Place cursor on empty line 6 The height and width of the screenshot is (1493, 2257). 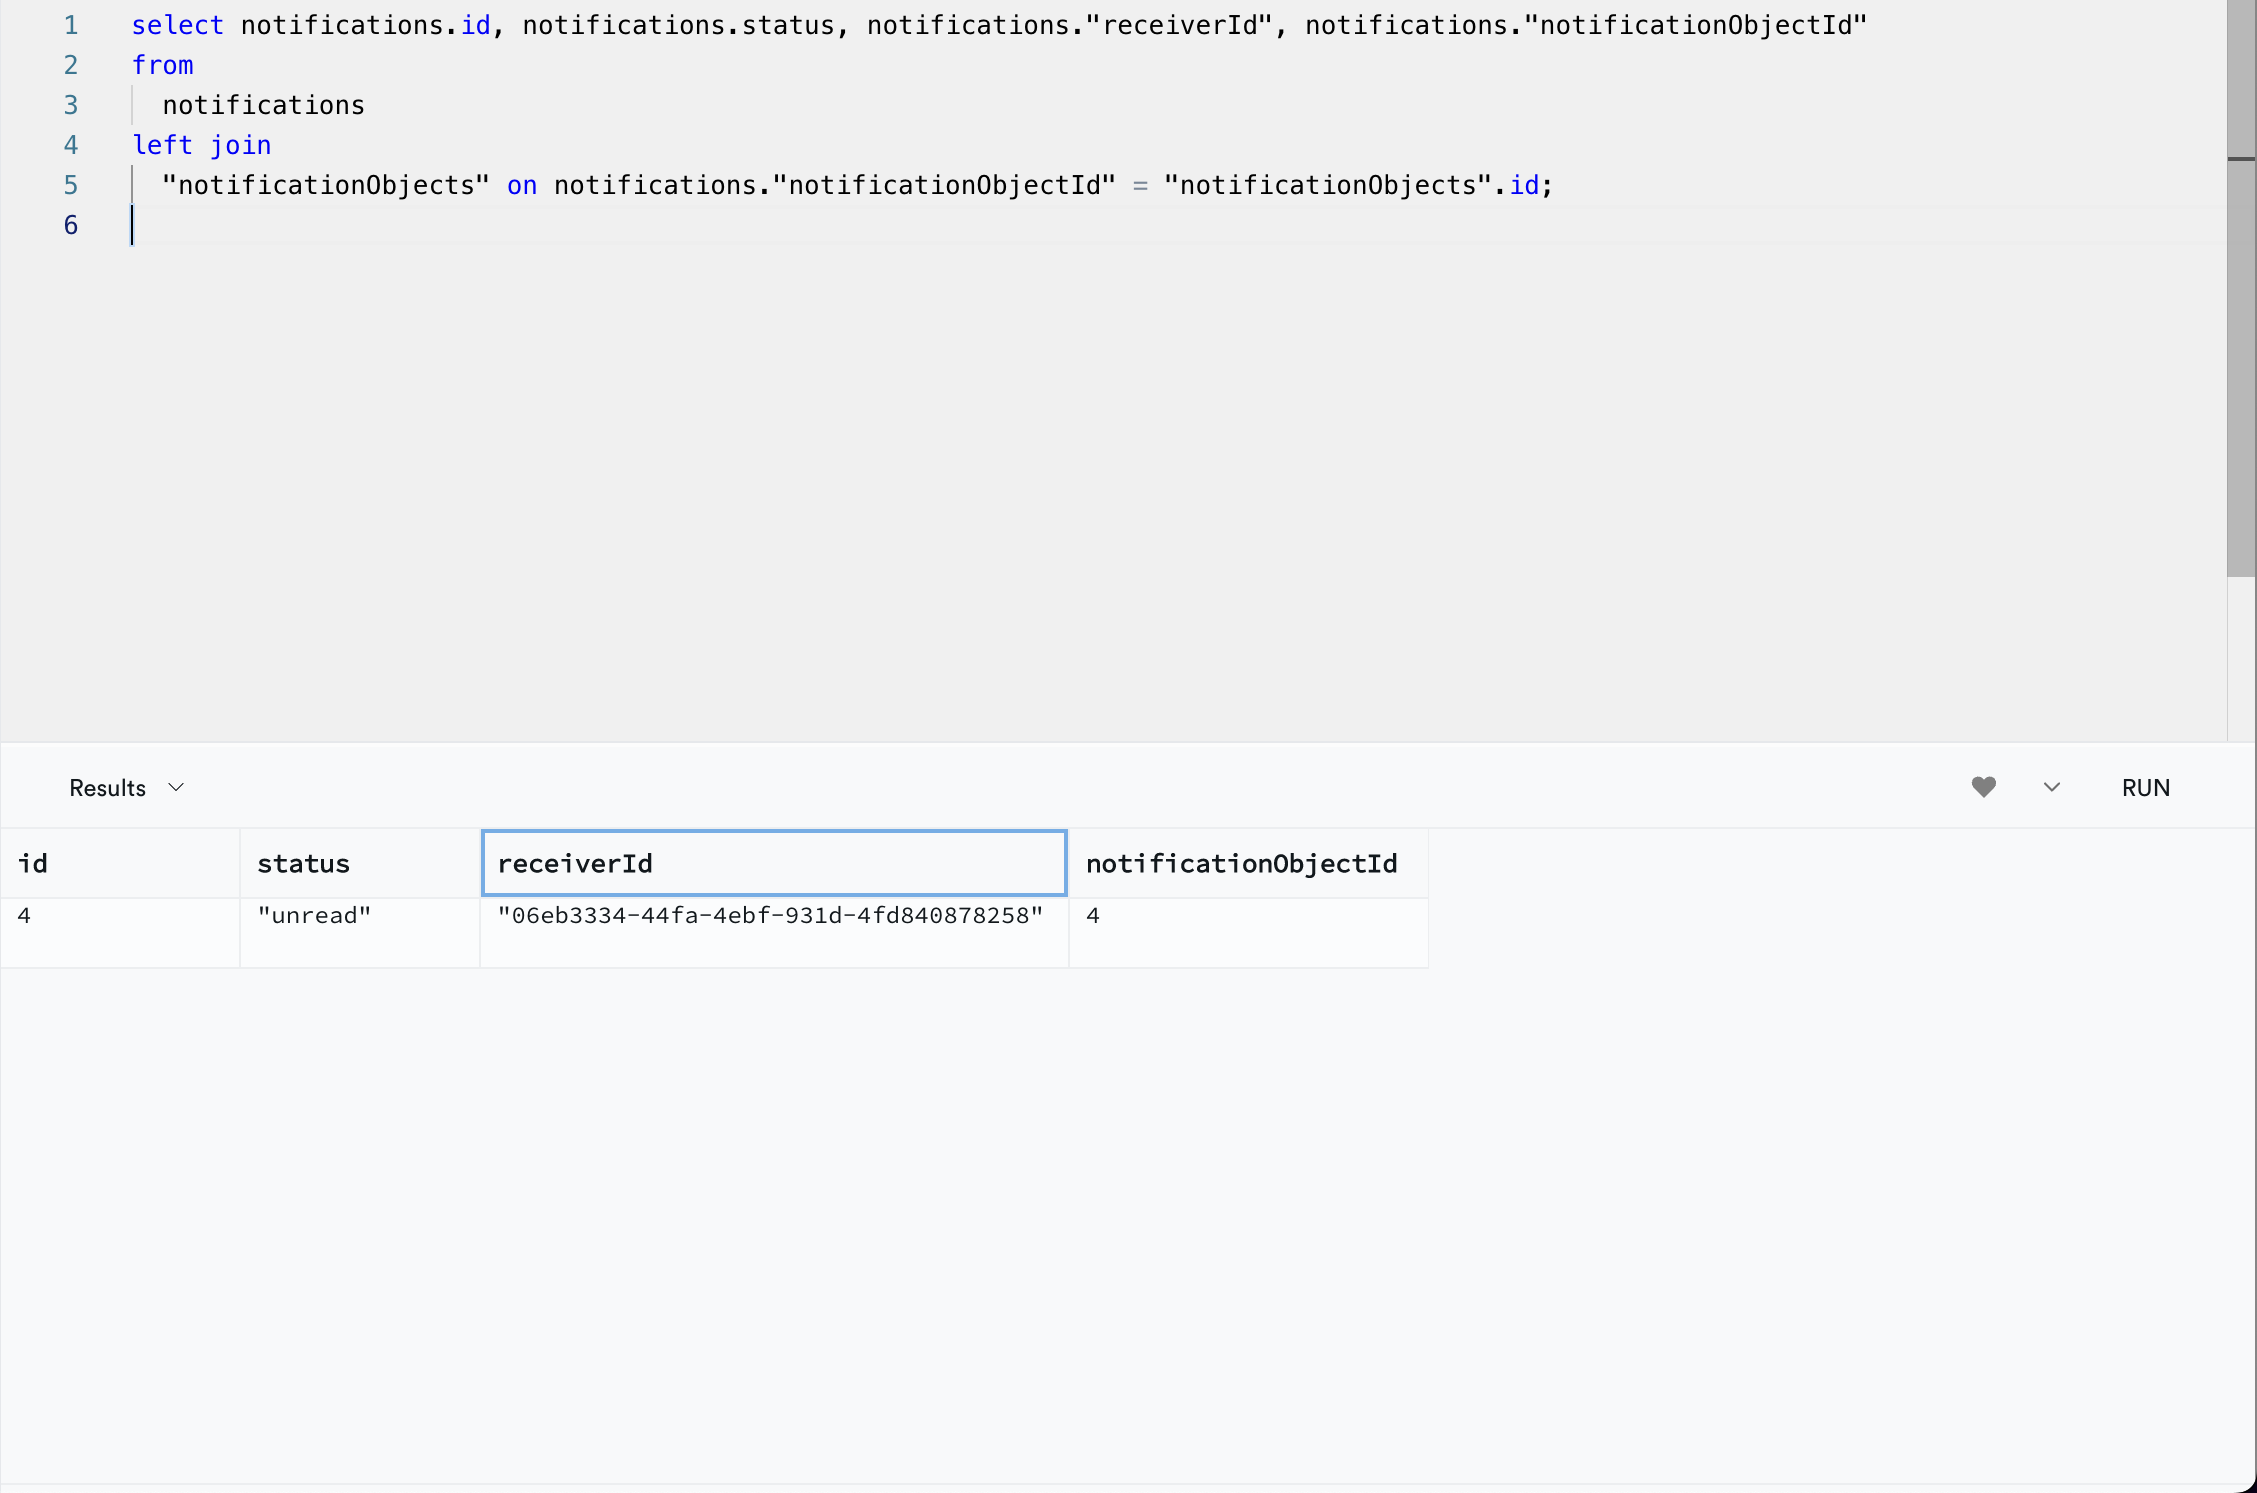point(140,225)
